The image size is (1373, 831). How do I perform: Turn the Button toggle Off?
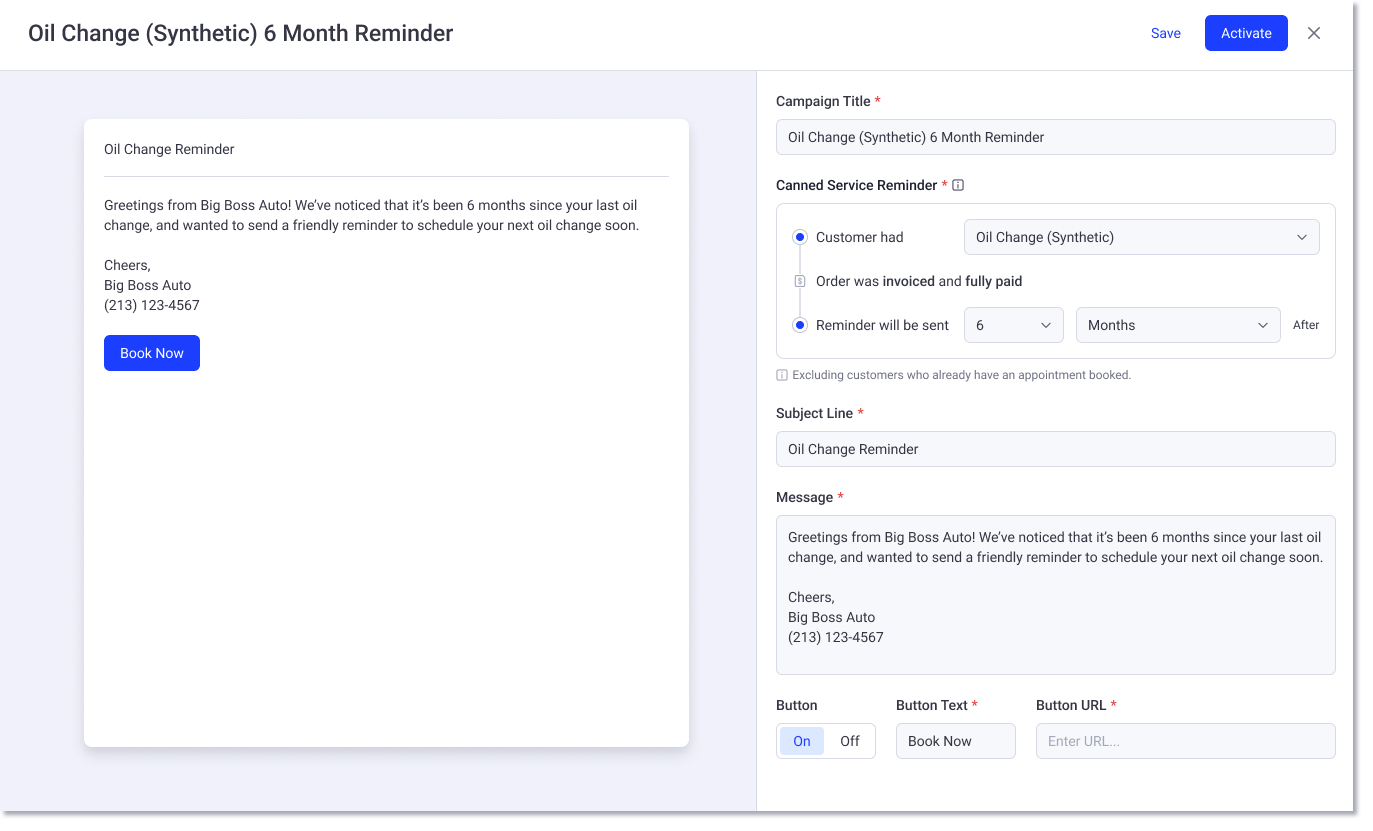pos(849,741)
